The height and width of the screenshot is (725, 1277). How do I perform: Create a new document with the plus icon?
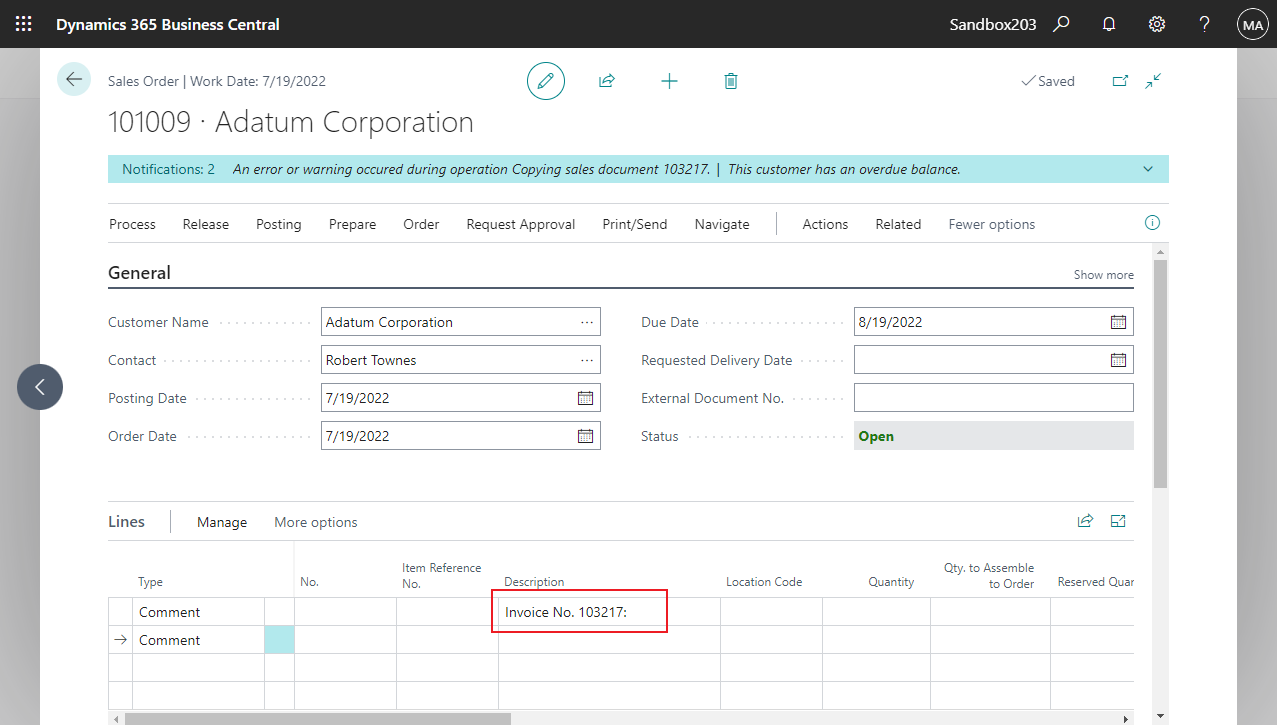click(669, 80)
